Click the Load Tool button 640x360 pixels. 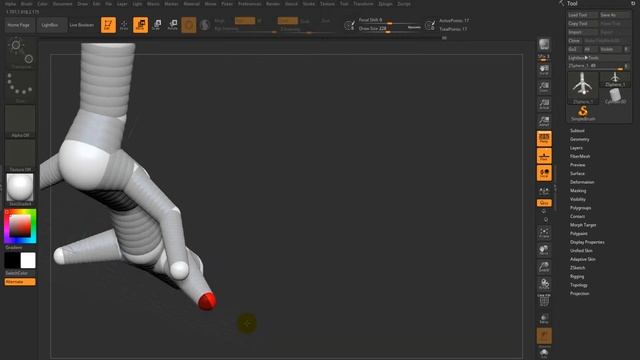click(x=582, y=15)
